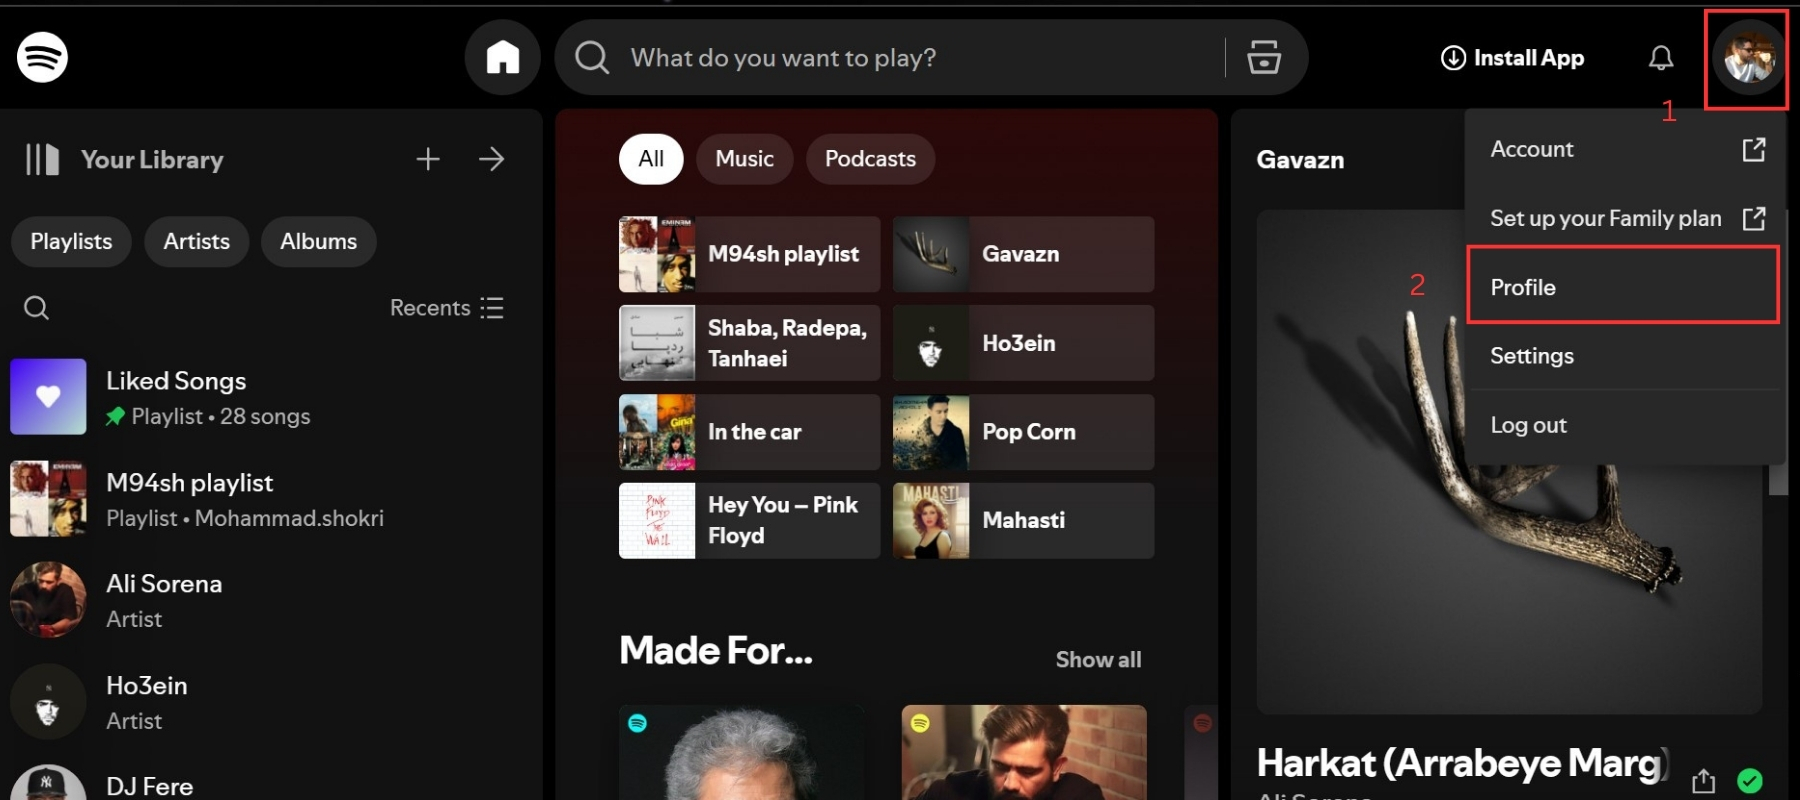Open Pop Corn shortcut card
The width and height of the screenshot is (1800, 800).
point(1023,432)
